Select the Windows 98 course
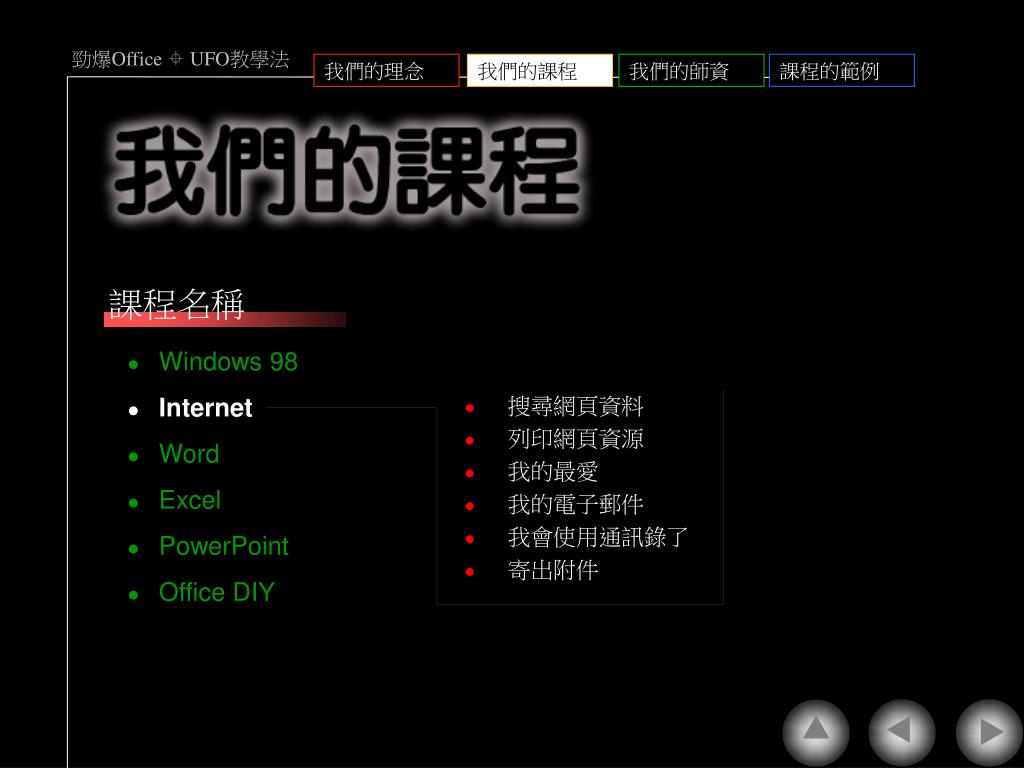 click(228, 362)
